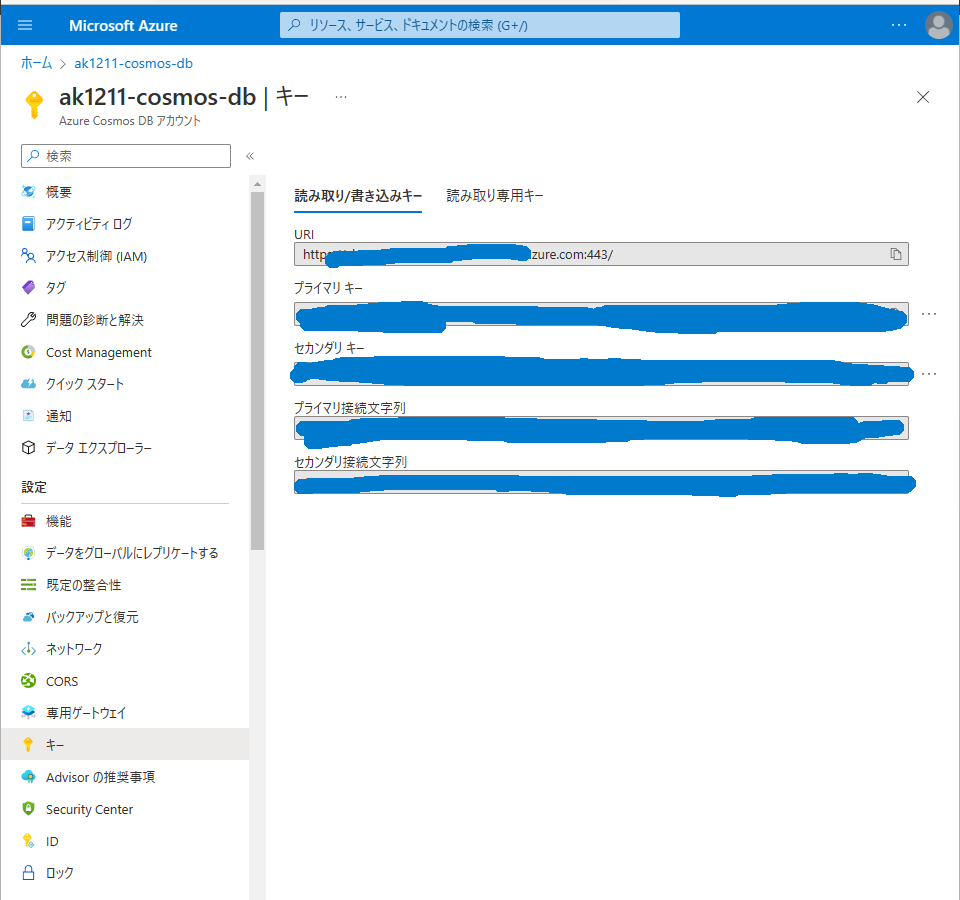Open the CORS settings page

61,681
